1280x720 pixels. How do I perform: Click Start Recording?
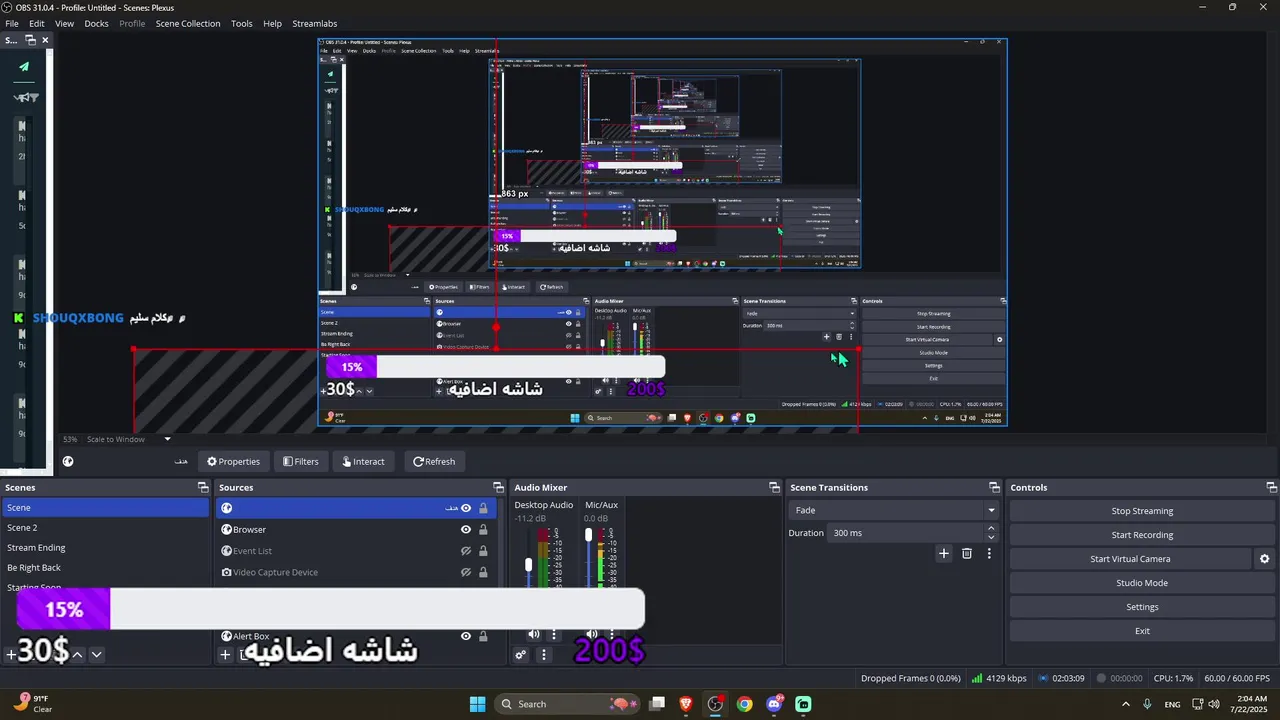coord(1142,535)
